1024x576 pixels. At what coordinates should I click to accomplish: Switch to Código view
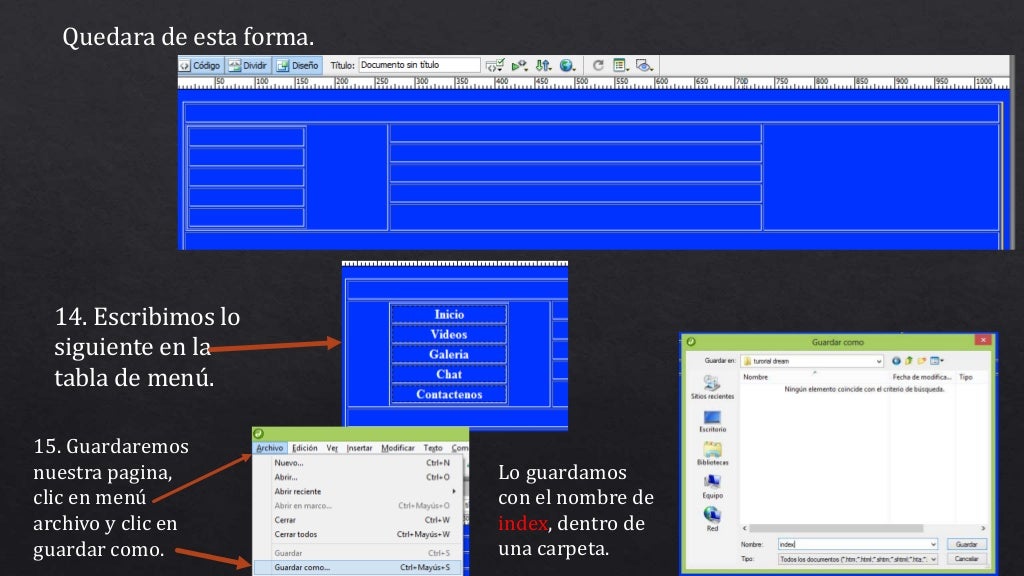(200, 65)
